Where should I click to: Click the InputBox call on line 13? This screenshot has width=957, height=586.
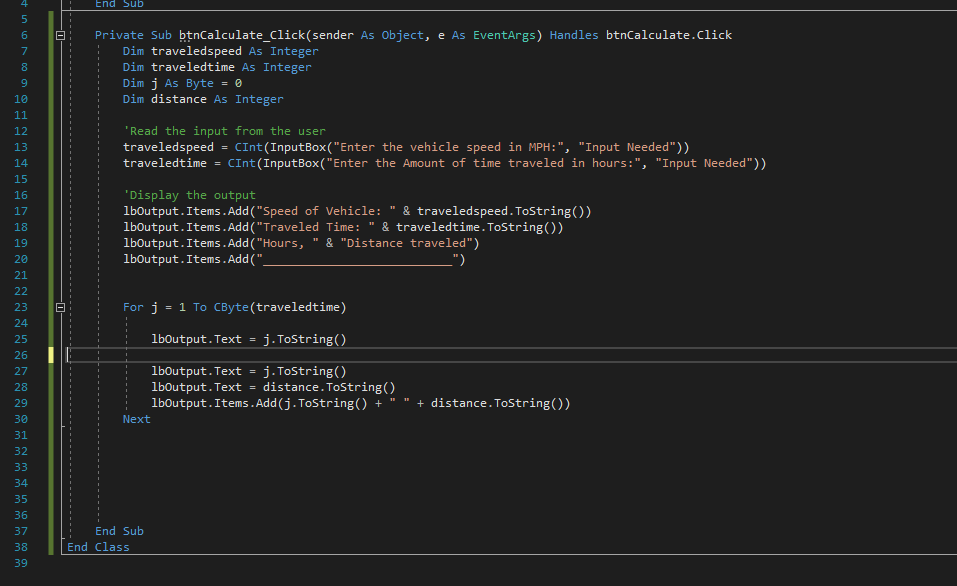[300, 146]
